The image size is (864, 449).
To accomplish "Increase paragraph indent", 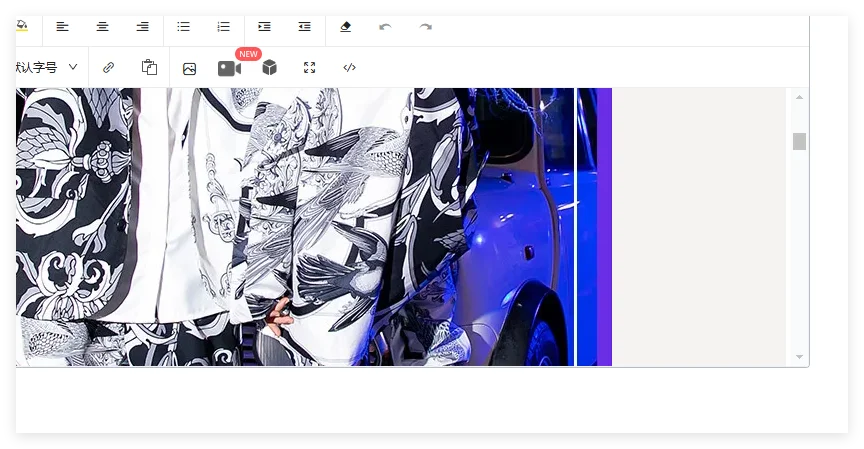I will coord(264,26).
